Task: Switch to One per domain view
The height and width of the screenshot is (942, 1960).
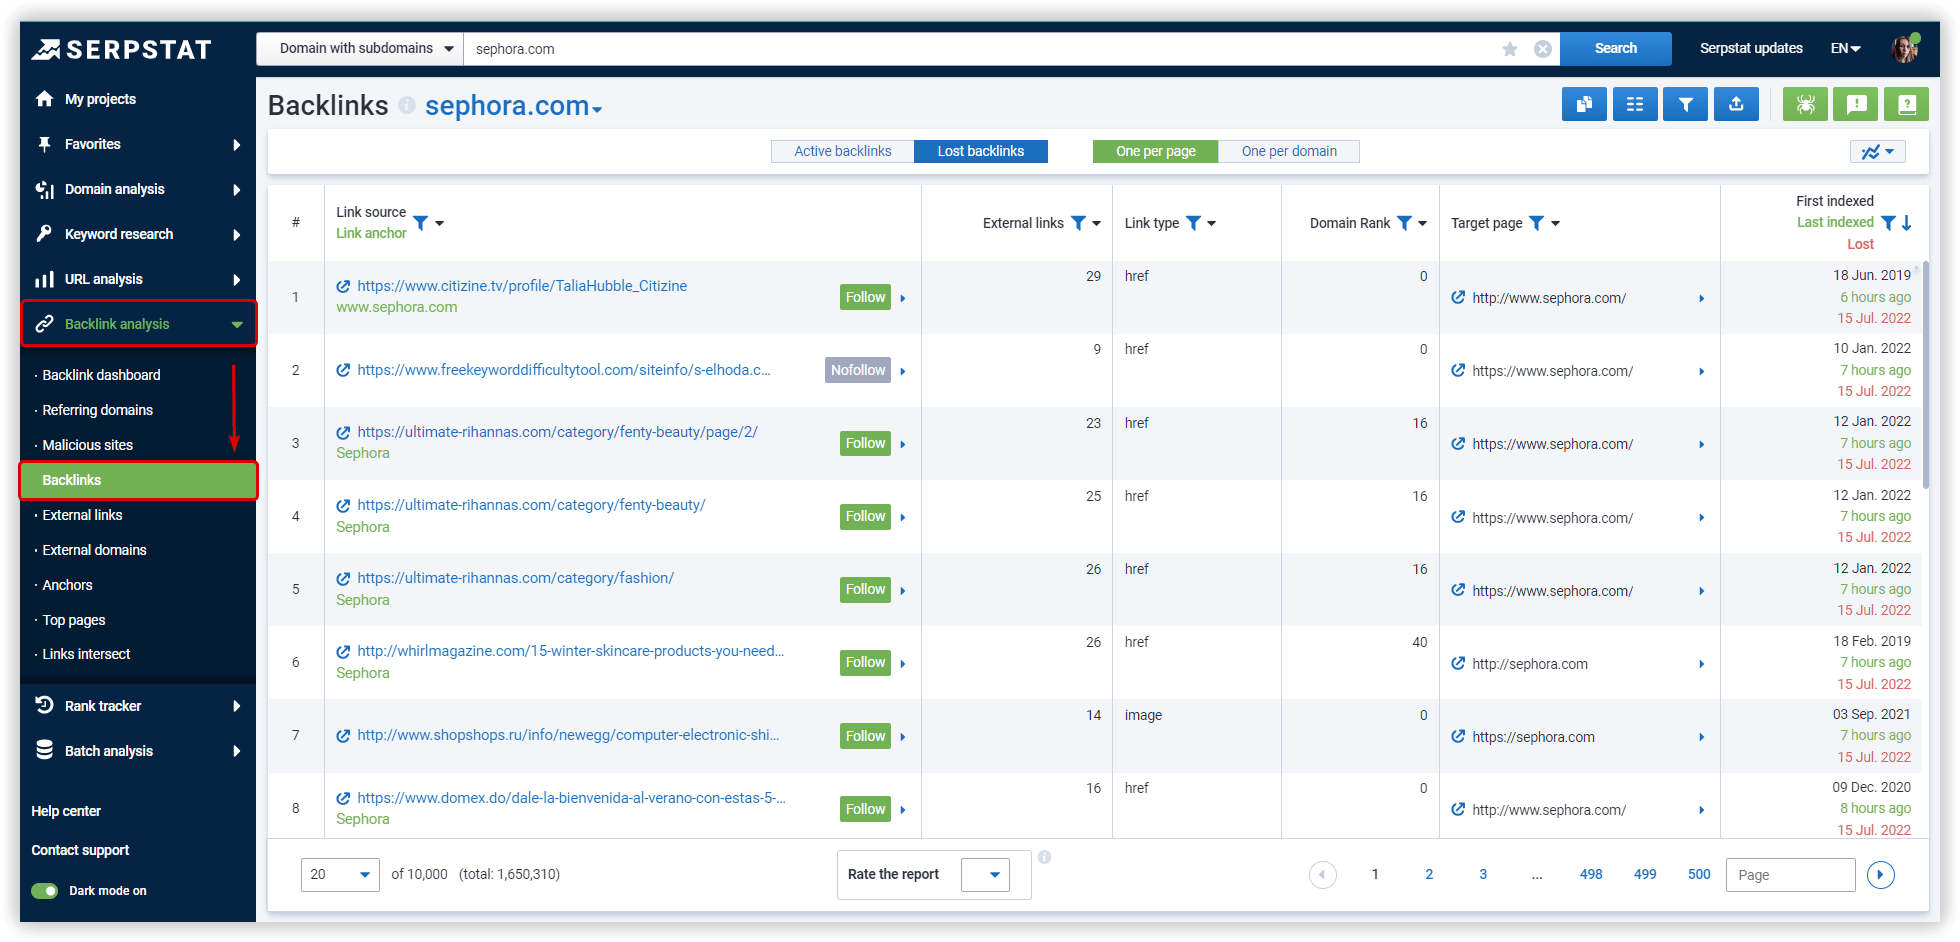Action: [x=1289, y=151]
